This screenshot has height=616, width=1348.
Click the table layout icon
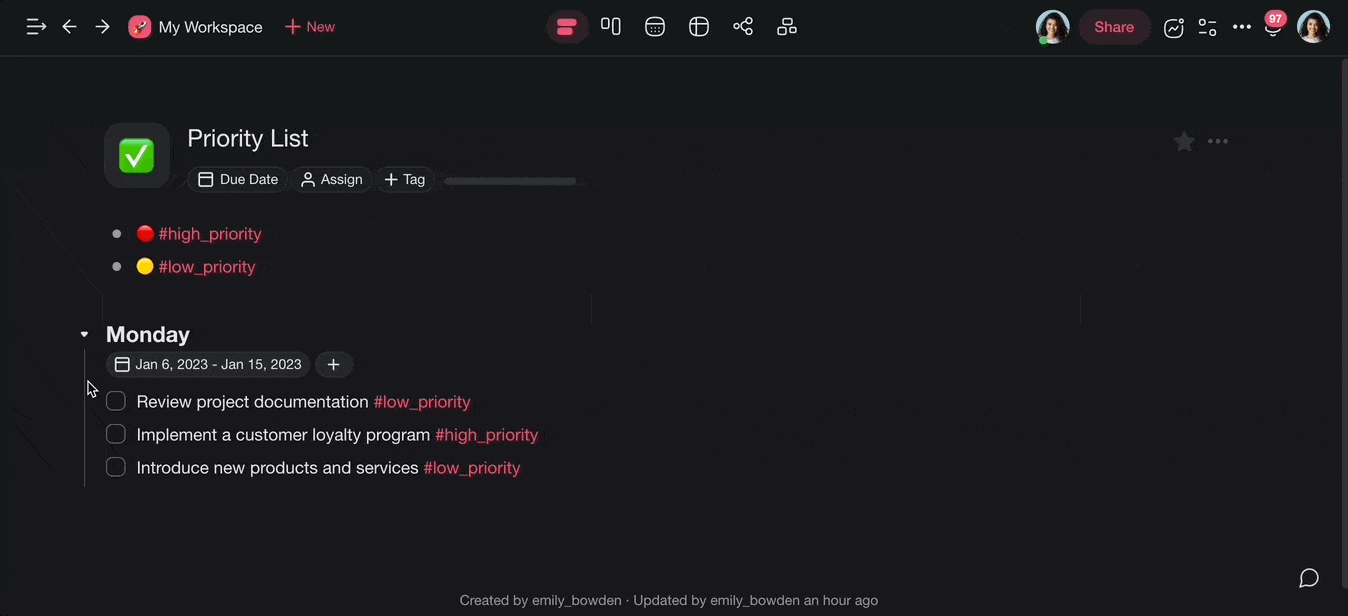(699, 27)
